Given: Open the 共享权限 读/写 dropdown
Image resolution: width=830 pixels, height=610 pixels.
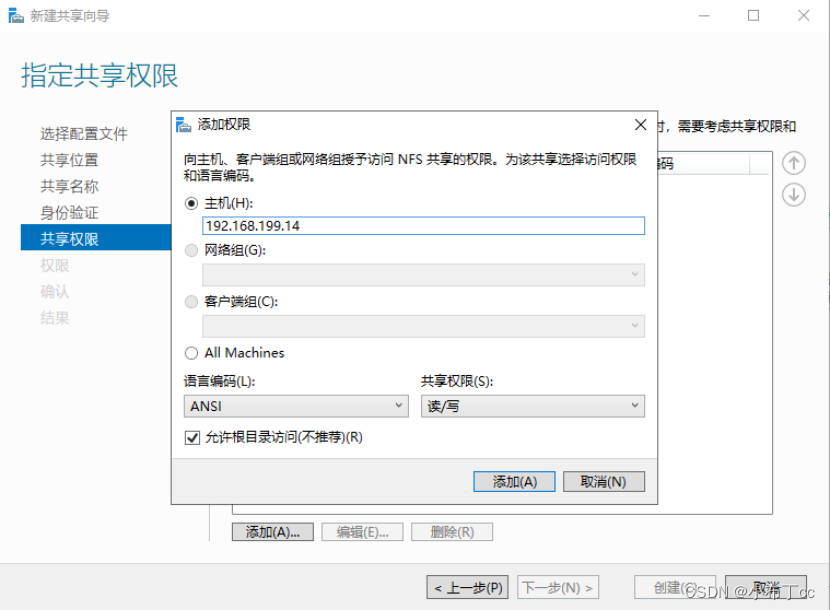Looking at the screenshot, I should pyautogui.click(x=532, y=406).
